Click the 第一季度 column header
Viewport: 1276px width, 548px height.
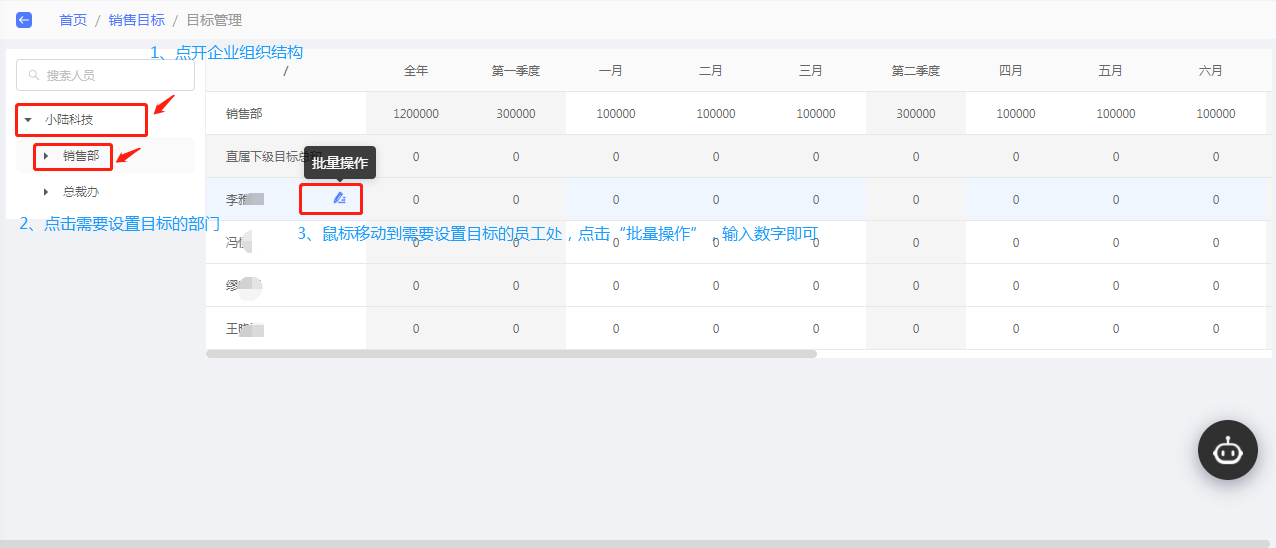coord(516,71)
